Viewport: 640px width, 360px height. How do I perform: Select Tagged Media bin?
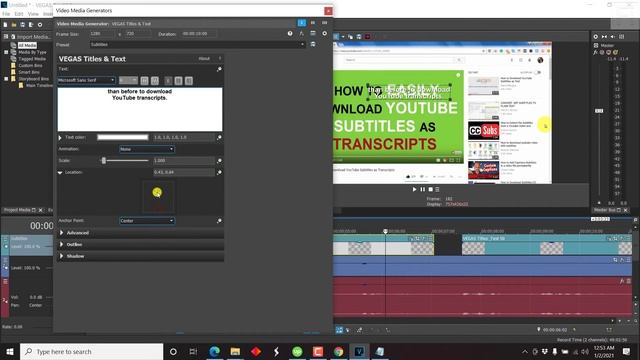(32, 59)
